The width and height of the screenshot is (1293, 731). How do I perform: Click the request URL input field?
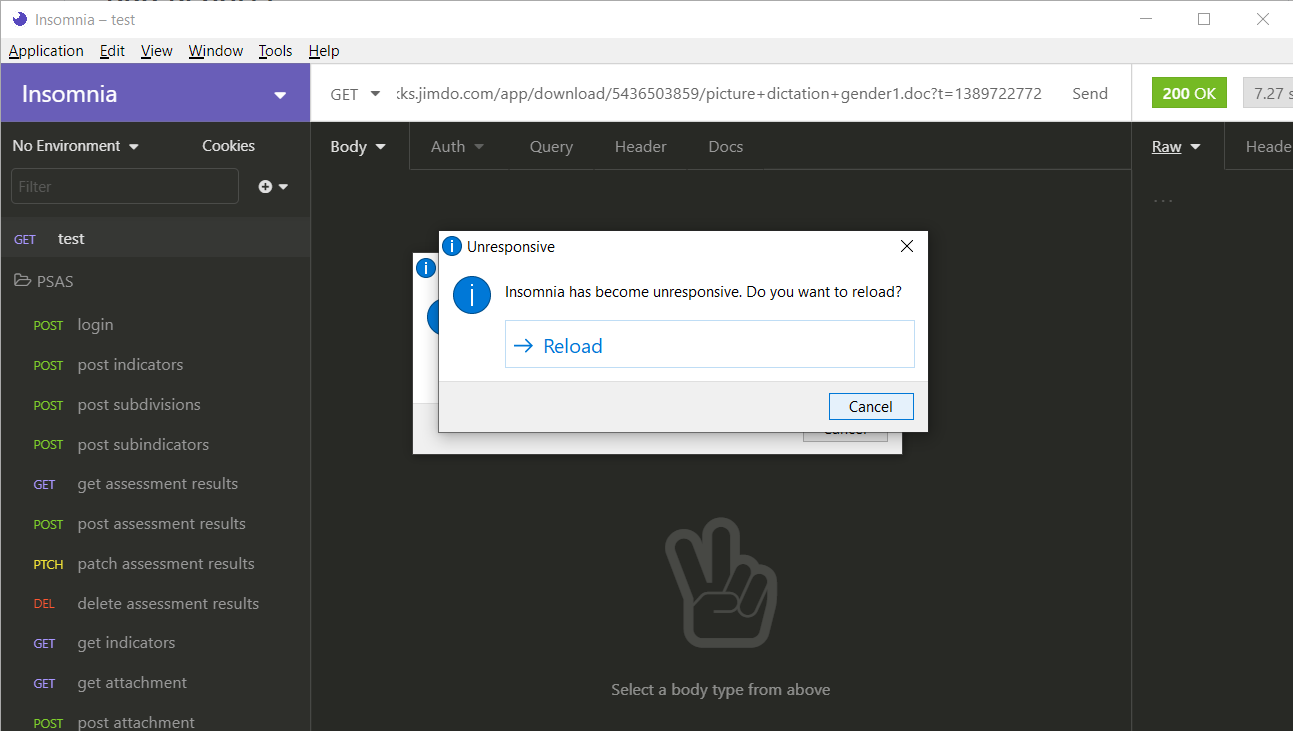[x=700, y=93]
